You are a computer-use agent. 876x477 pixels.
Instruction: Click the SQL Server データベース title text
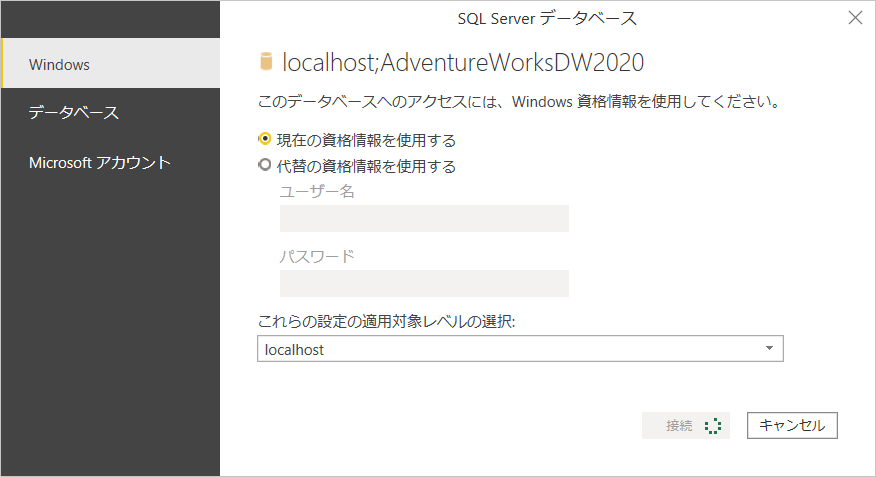(x=547, y=18)
